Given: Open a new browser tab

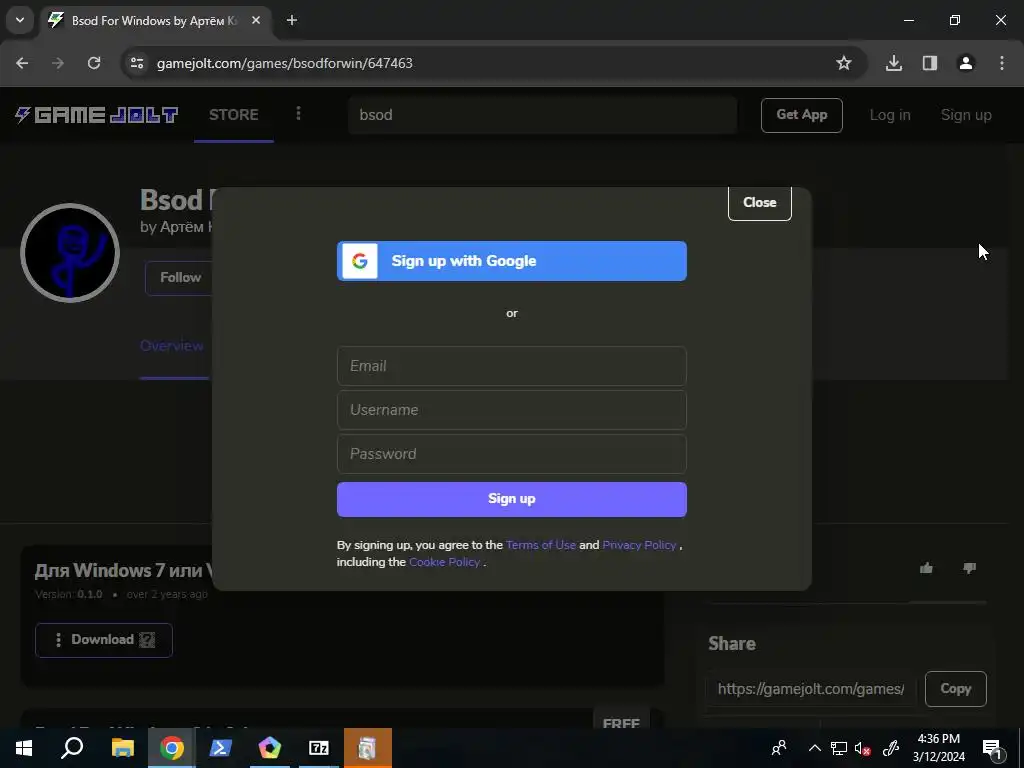Looking at the screenshot, I should click(292, 20).
